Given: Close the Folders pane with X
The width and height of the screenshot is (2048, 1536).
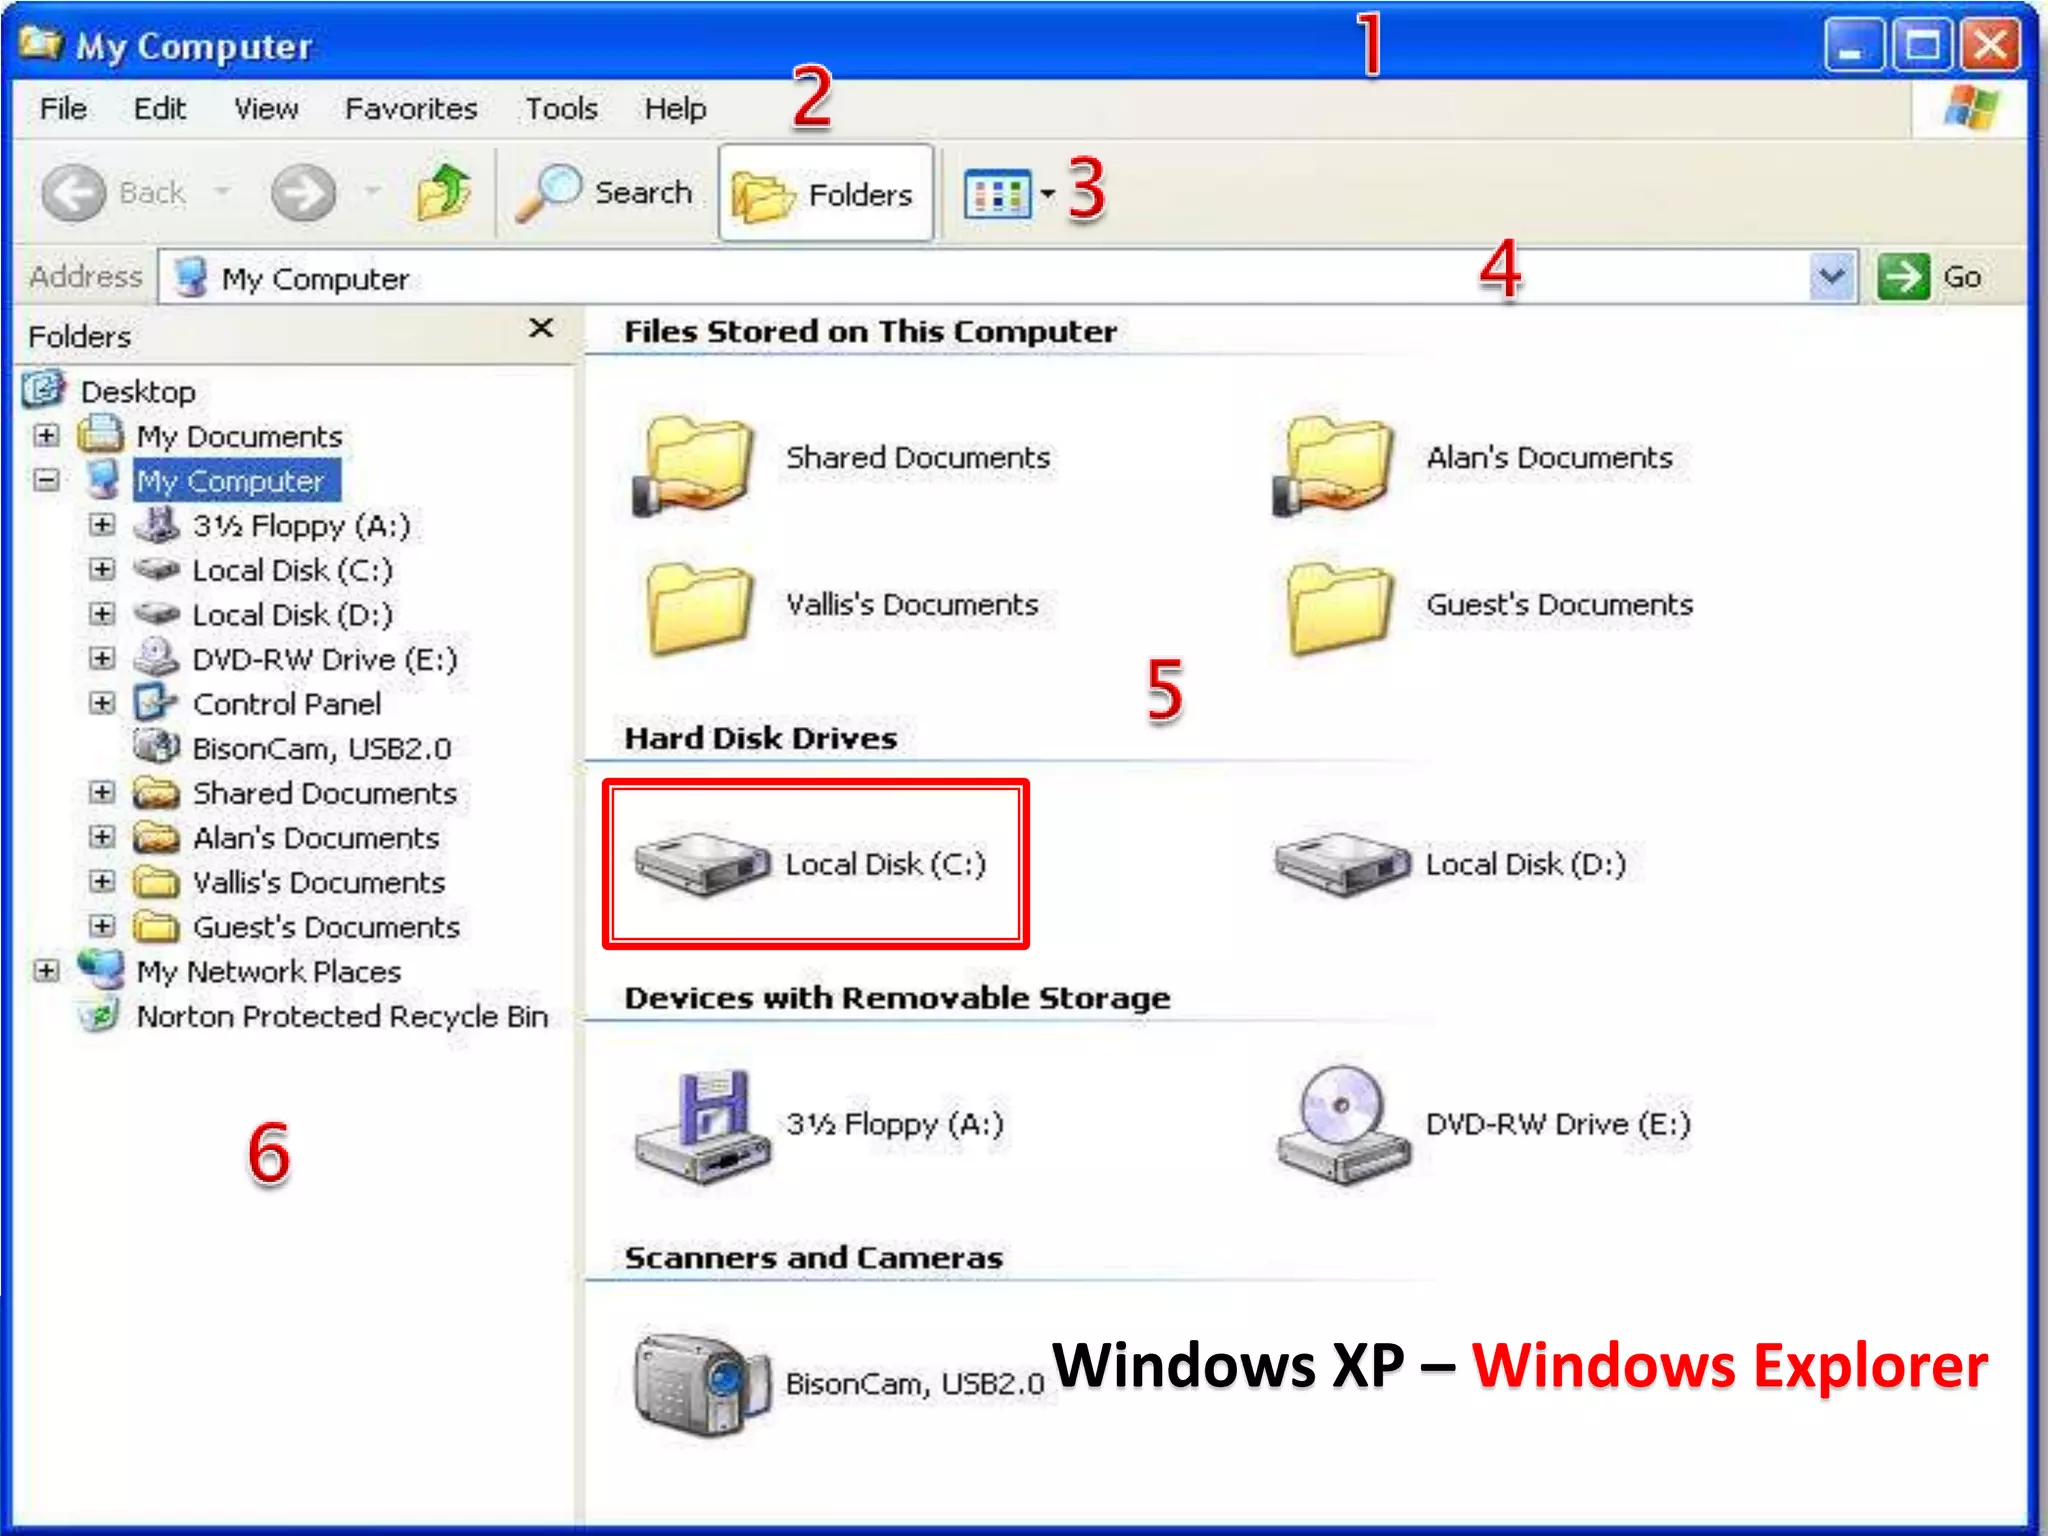Looking at the screenshot, I should [541, 328].
